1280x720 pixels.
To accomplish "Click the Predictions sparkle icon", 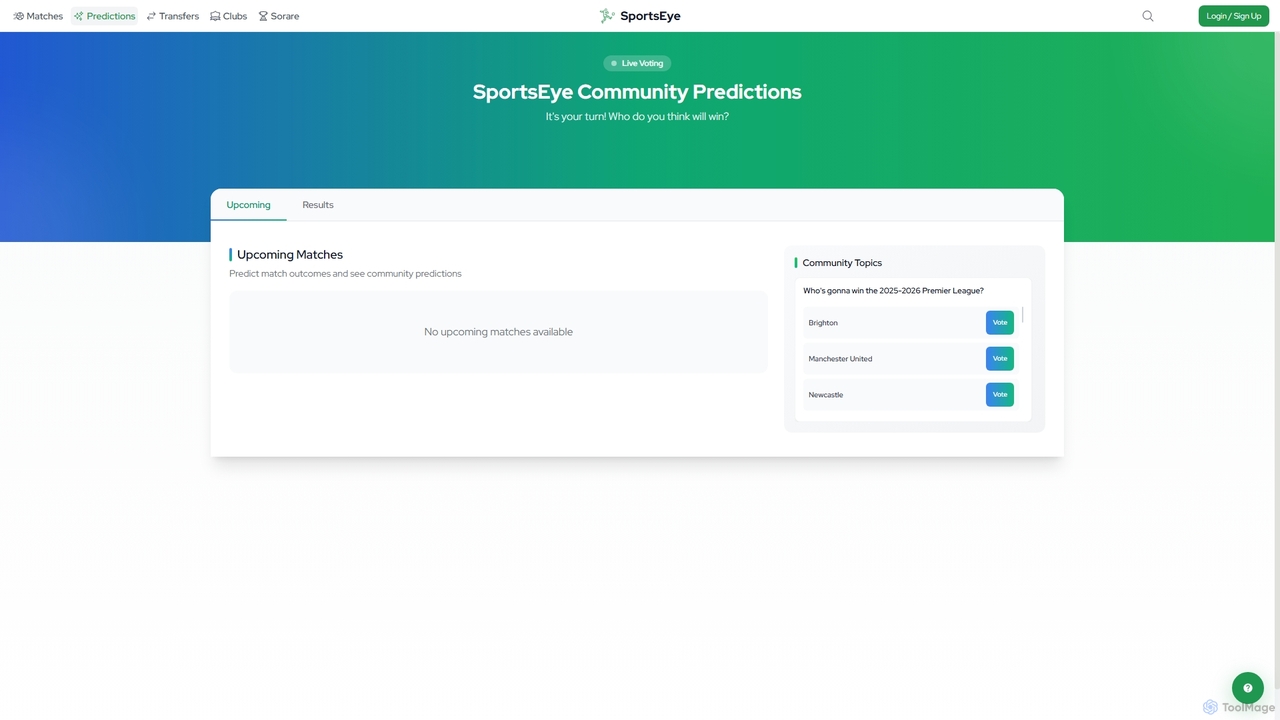I will point(79,16).
